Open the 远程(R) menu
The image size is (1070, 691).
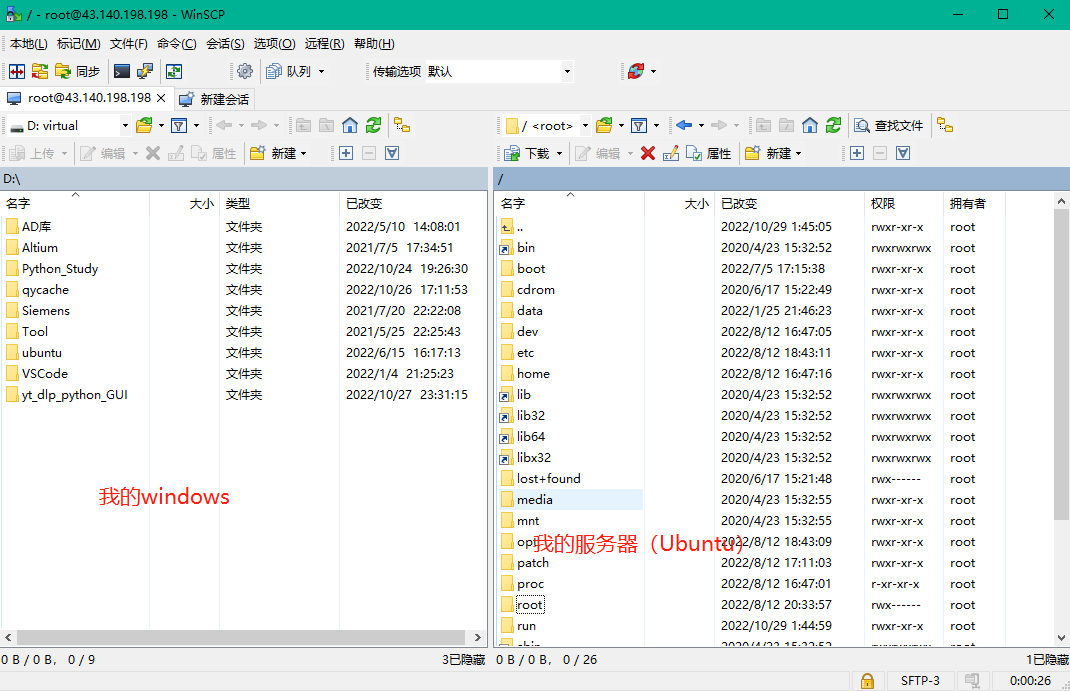(x=324, y=44)
